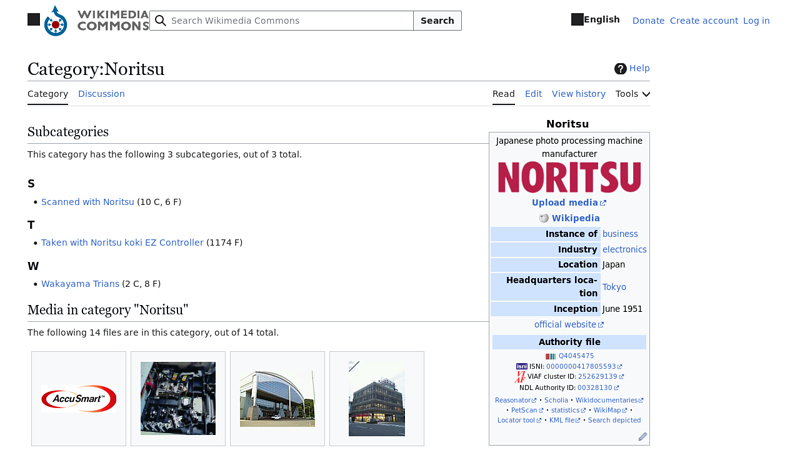Image resolution: width=800 pixels, height=450 pixels.
Task: Click the Log in link
Action: coord(756,21)
